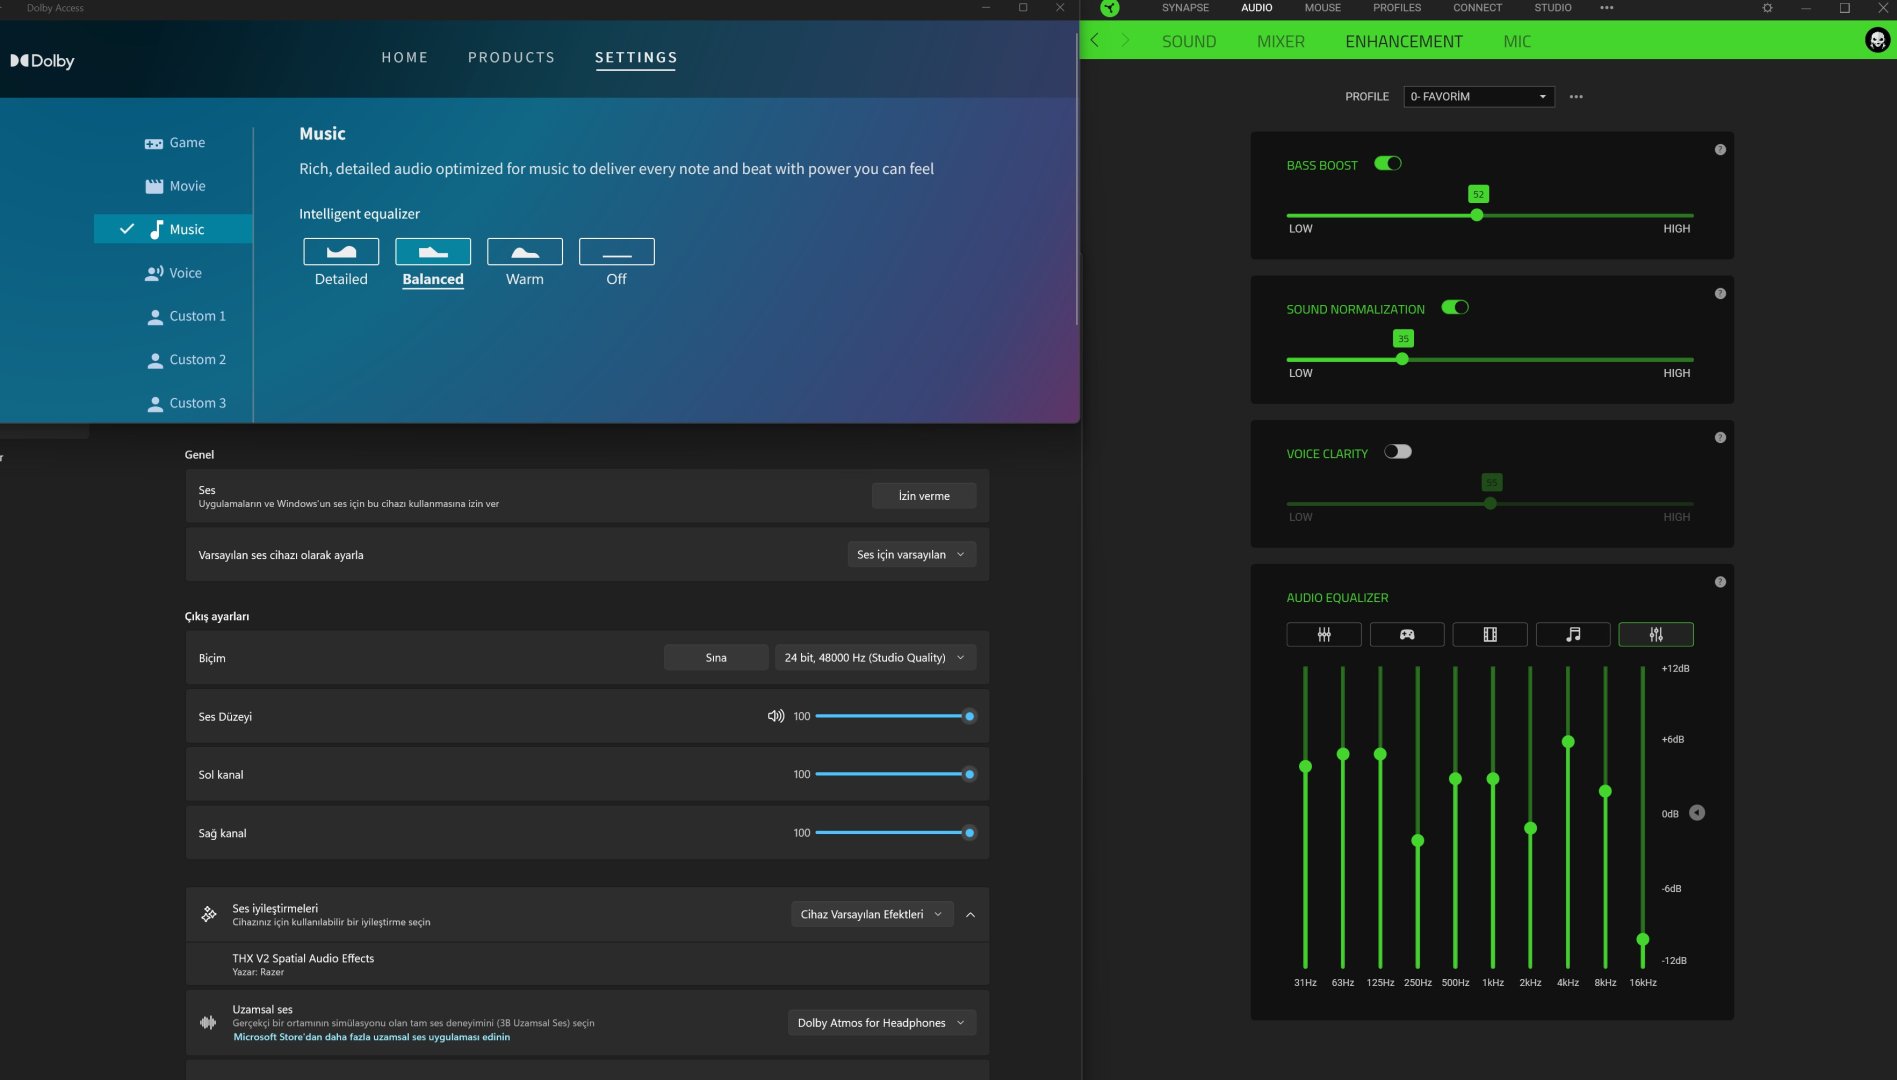1897x1080 pixels.
Task: Open the Synapse top bar overflow menu
Action: pos(1607,8)
